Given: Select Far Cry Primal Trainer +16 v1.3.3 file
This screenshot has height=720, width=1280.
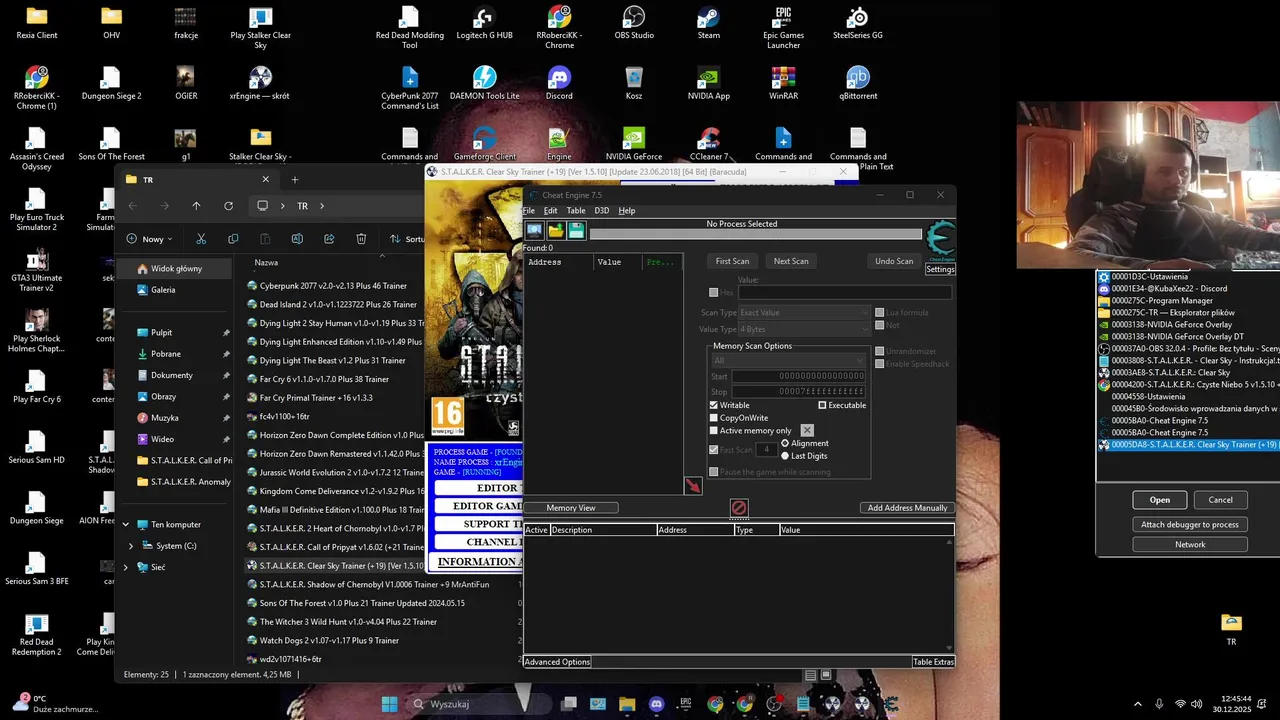Looking at the screenshot, I should click(x=316, y=398).
